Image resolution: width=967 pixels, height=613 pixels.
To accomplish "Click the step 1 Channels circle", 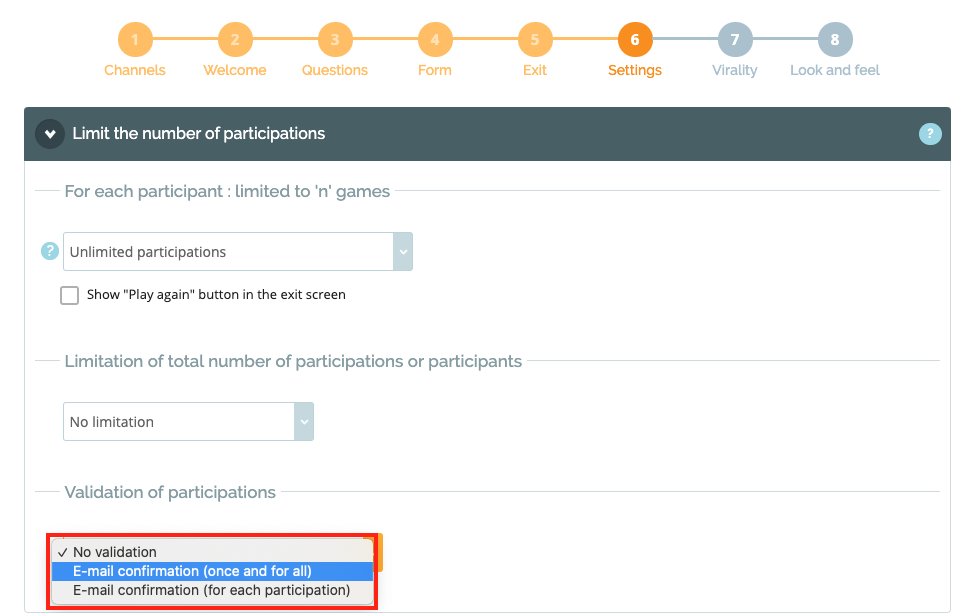I will pyautogui.click(x=135, y=41).
